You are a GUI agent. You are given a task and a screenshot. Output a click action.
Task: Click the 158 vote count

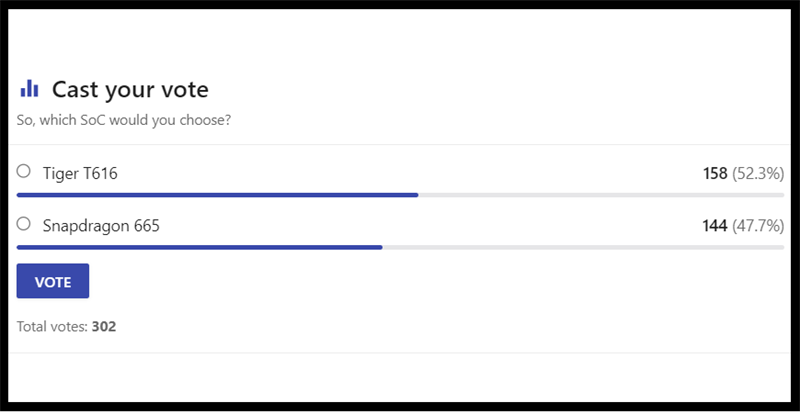pos(714,174)
